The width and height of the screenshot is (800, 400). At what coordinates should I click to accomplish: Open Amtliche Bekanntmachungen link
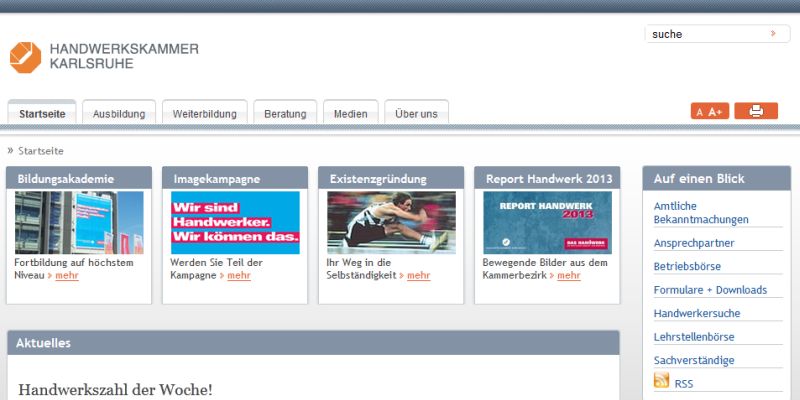pos(701,213)
